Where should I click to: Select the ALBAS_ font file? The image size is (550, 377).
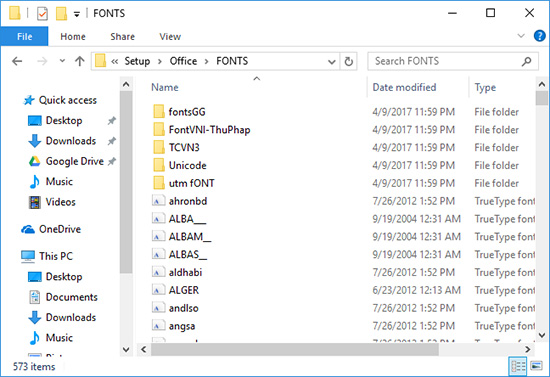tap(180, 254)
